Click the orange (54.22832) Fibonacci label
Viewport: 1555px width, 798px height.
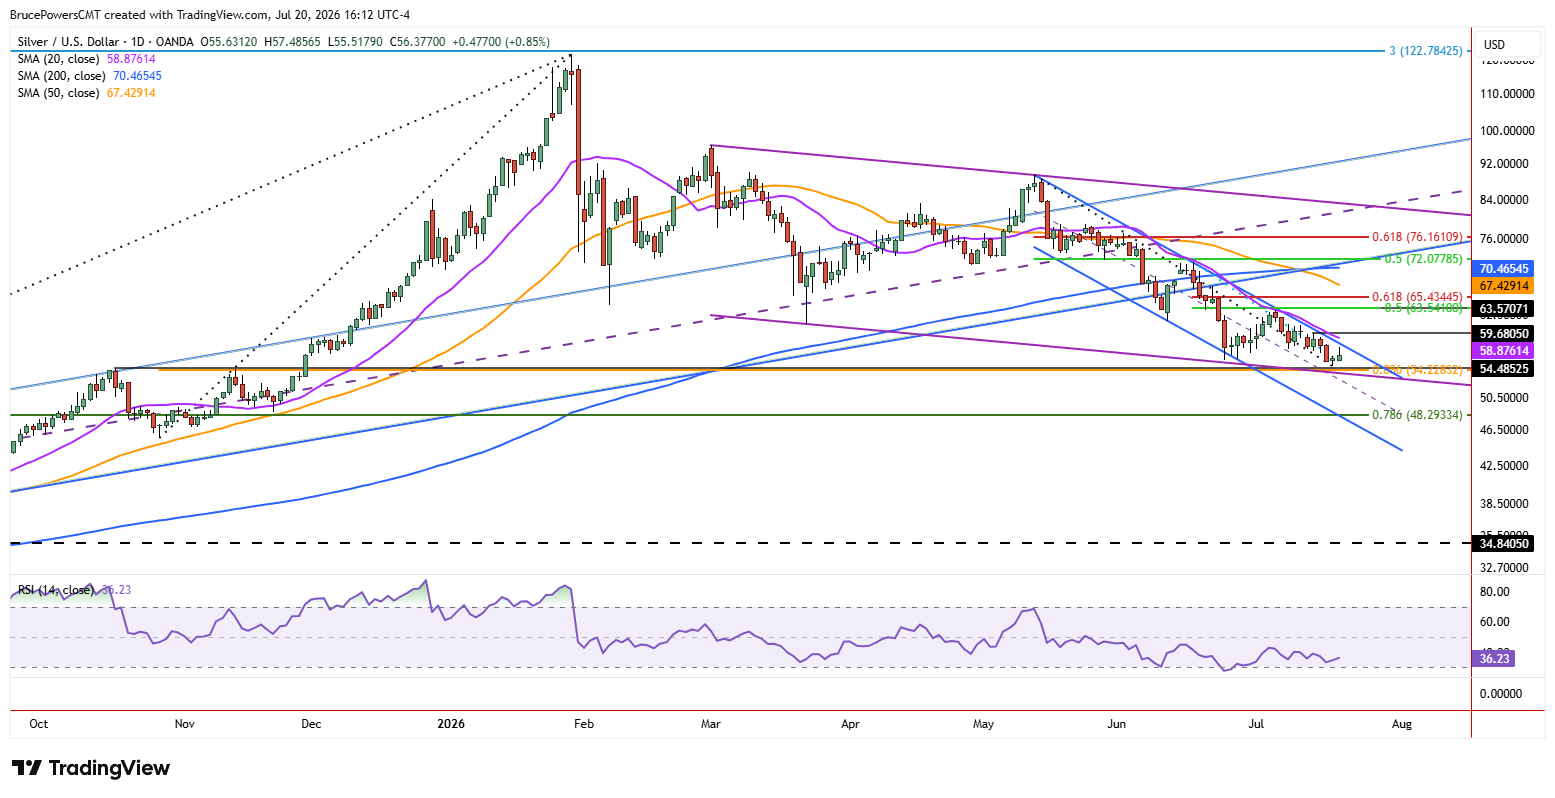(1417, 369)
